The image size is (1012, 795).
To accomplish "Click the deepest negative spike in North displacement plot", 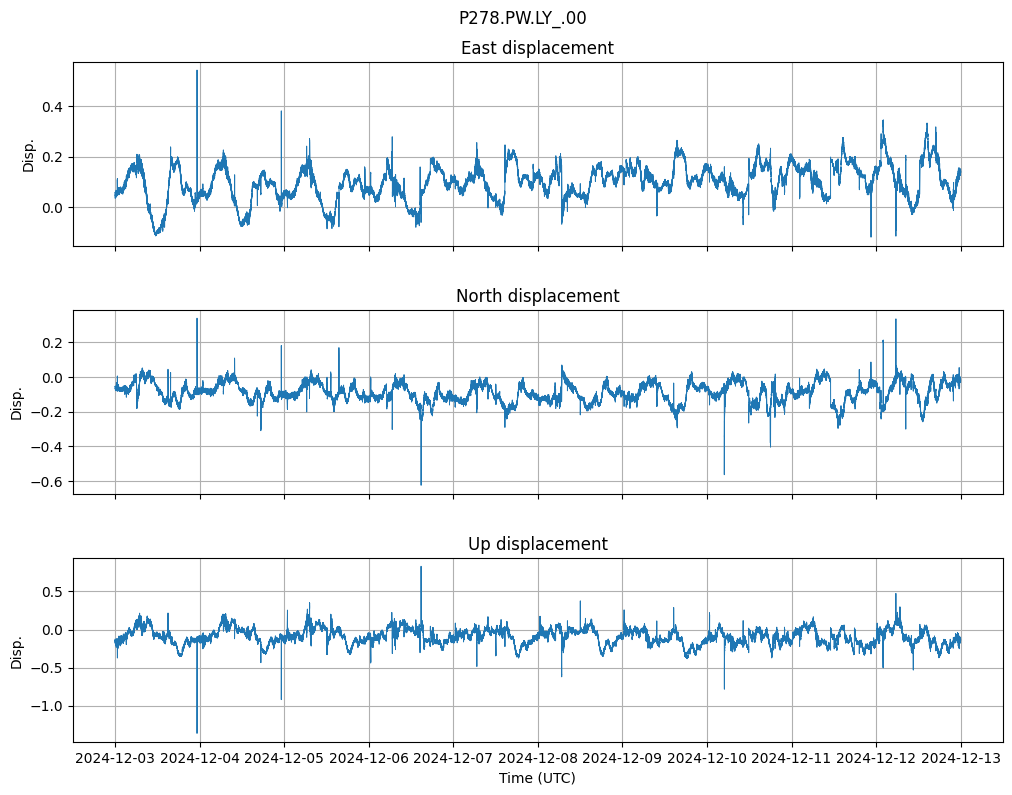I will (x=421, y=484).
